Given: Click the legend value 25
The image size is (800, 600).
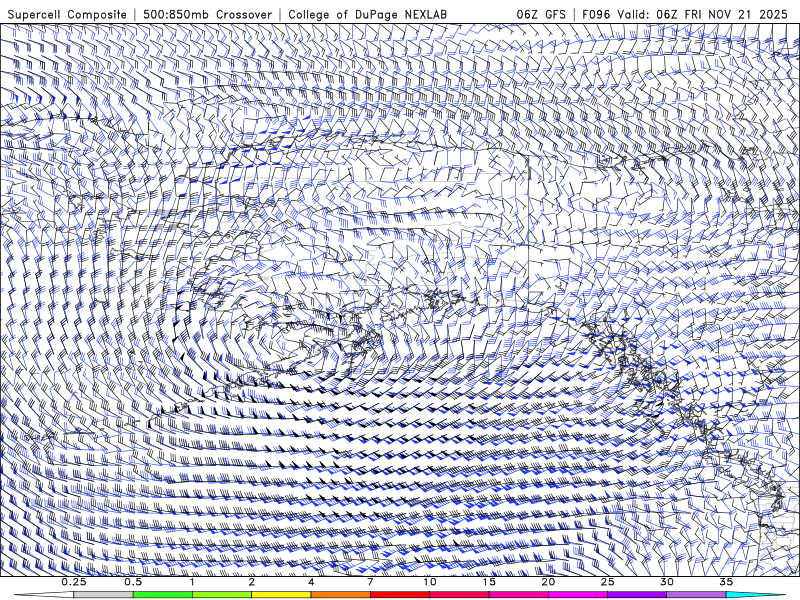Looking at the screenshot, I should pyautogui.click(x=607, y=582).
